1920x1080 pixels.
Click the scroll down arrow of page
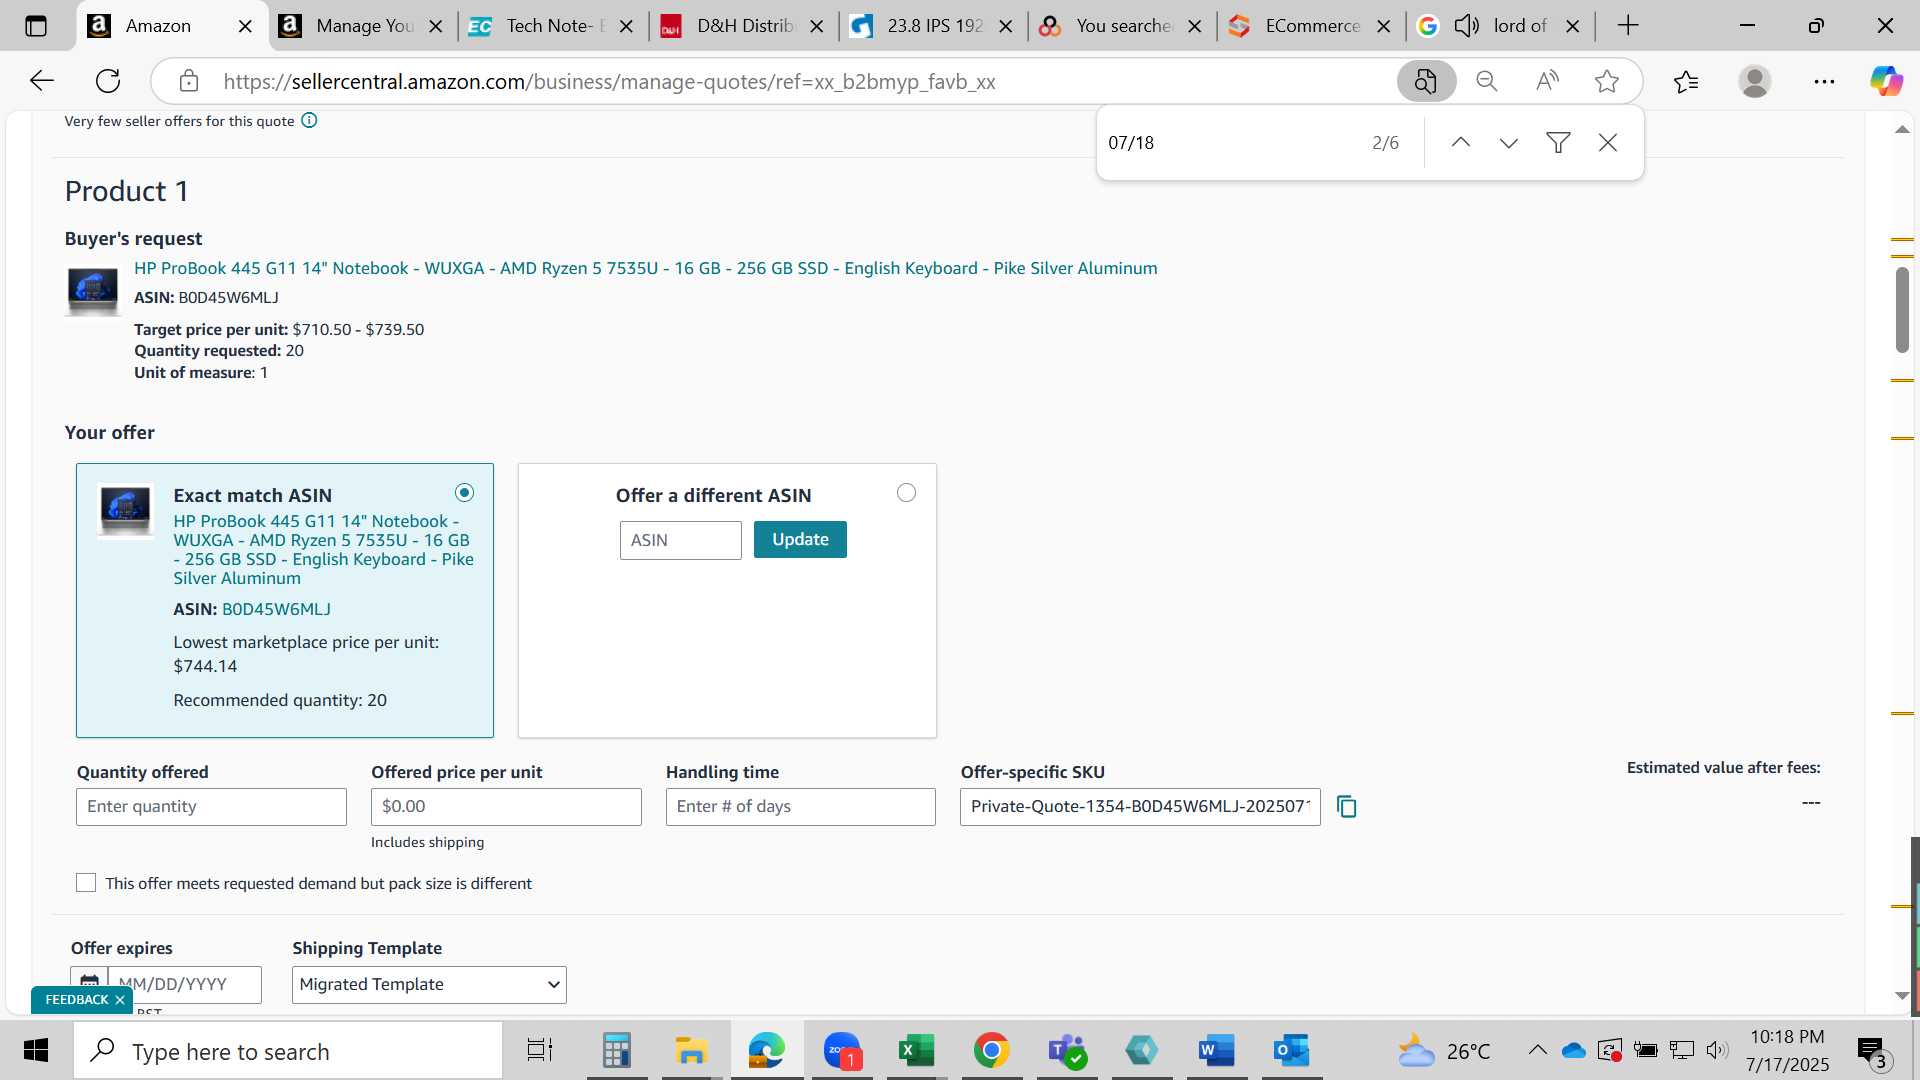(x=1902, y=996)
